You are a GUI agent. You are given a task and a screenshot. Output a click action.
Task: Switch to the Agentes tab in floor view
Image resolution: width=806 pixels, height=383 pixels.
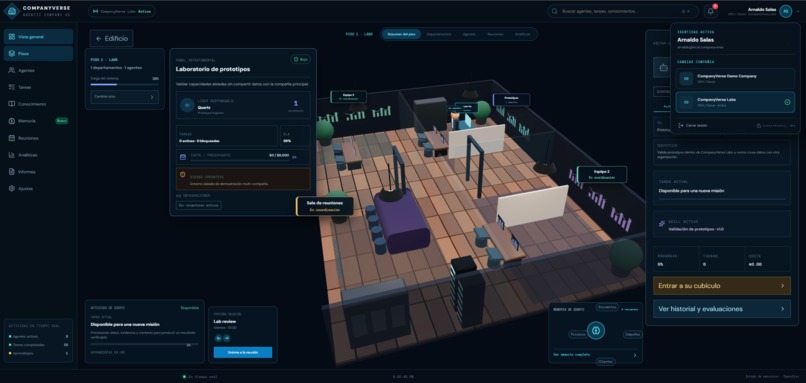pyautogui.click(x=469, y=34)
